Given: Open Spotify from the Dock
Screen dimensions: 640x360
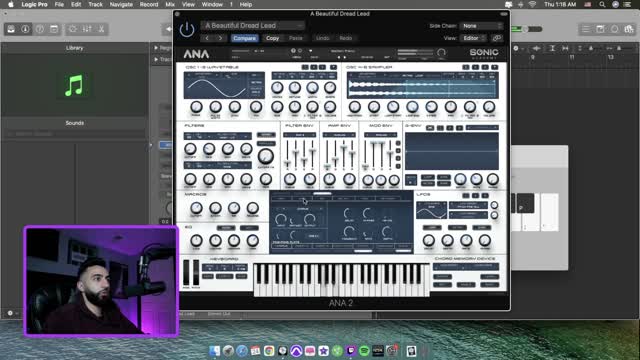Looking at the screenshot, I should (364, 351).
